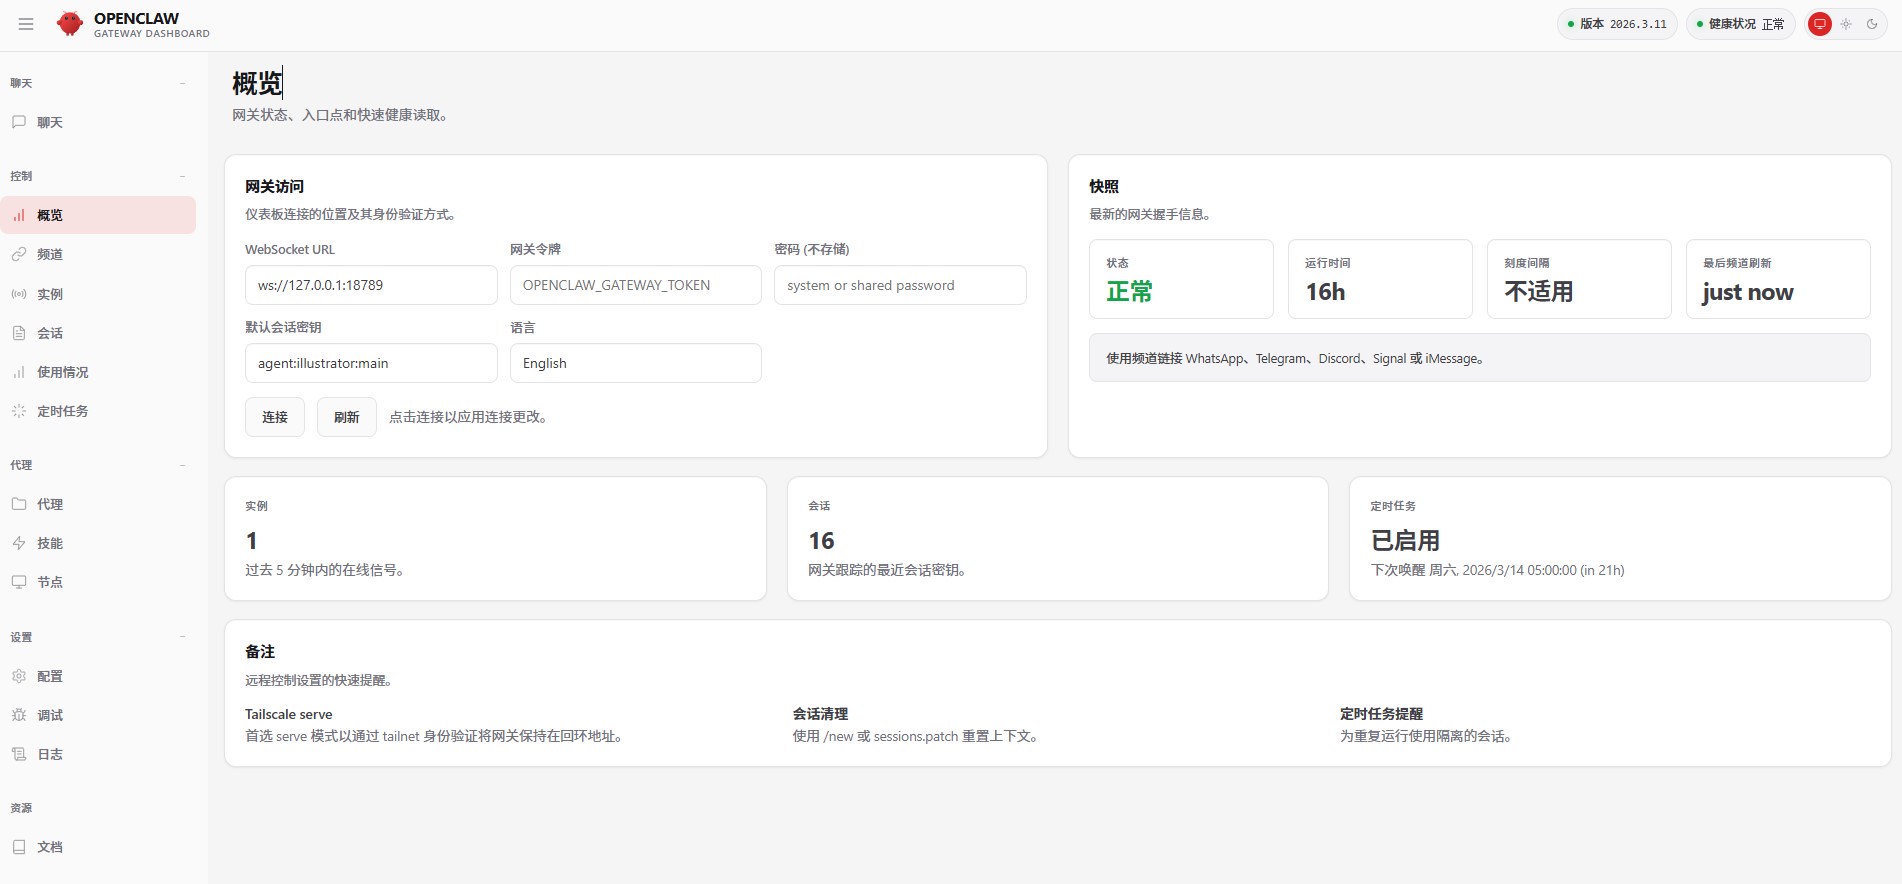Click the 备注 card heading
The height and width of the screenshot is (884, 1902).
pyautogui.click(x=260, y=652)
